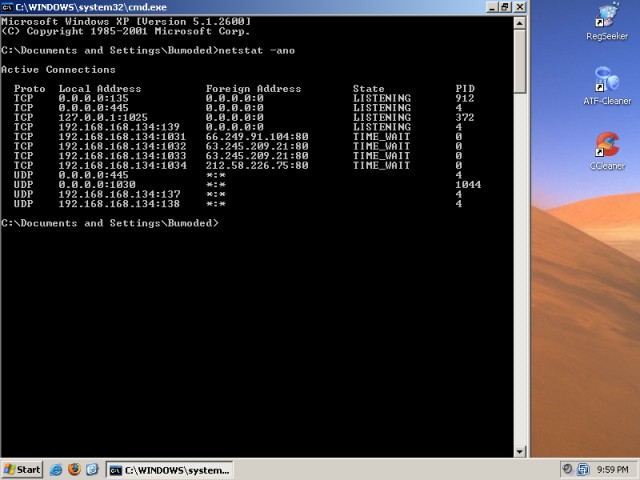Viewport: 640px width, 480px height.
Task: Select the cmd.exe taskbar button
Action: (169, 470)
